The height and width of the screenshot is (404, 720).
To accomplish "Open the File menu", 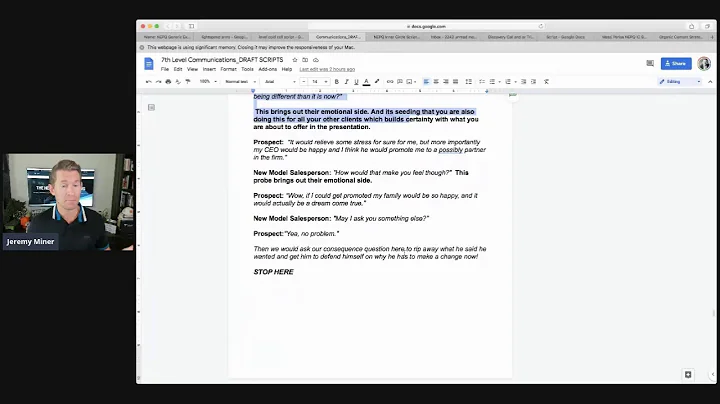I will [165, 69].
